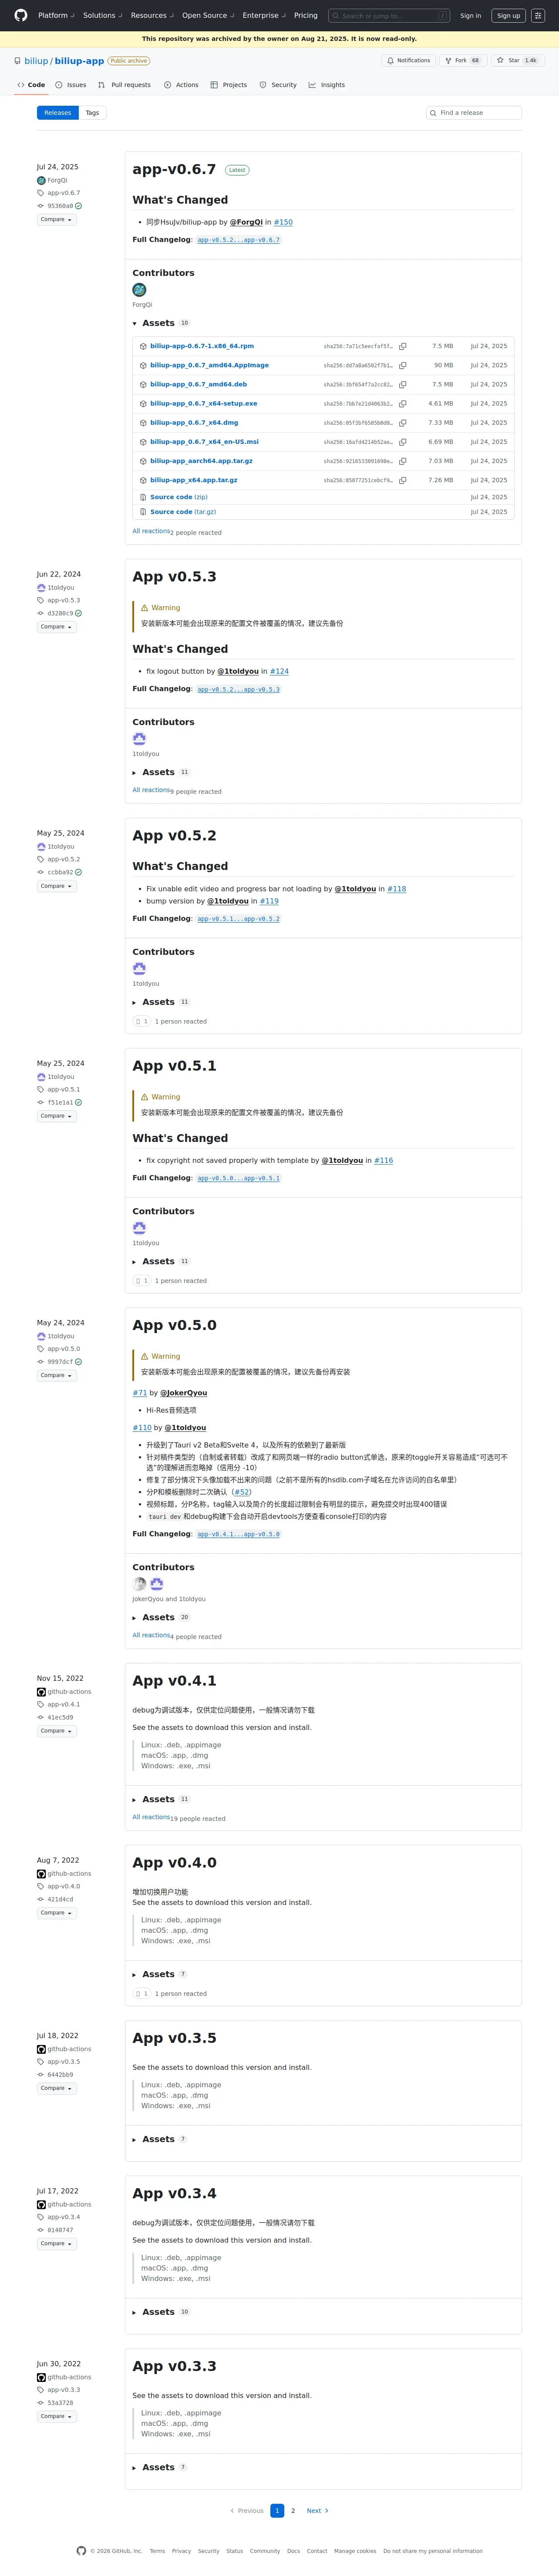Copy sha256 of biliup-app_aarch64.app.tar.gz

[403, 461]
